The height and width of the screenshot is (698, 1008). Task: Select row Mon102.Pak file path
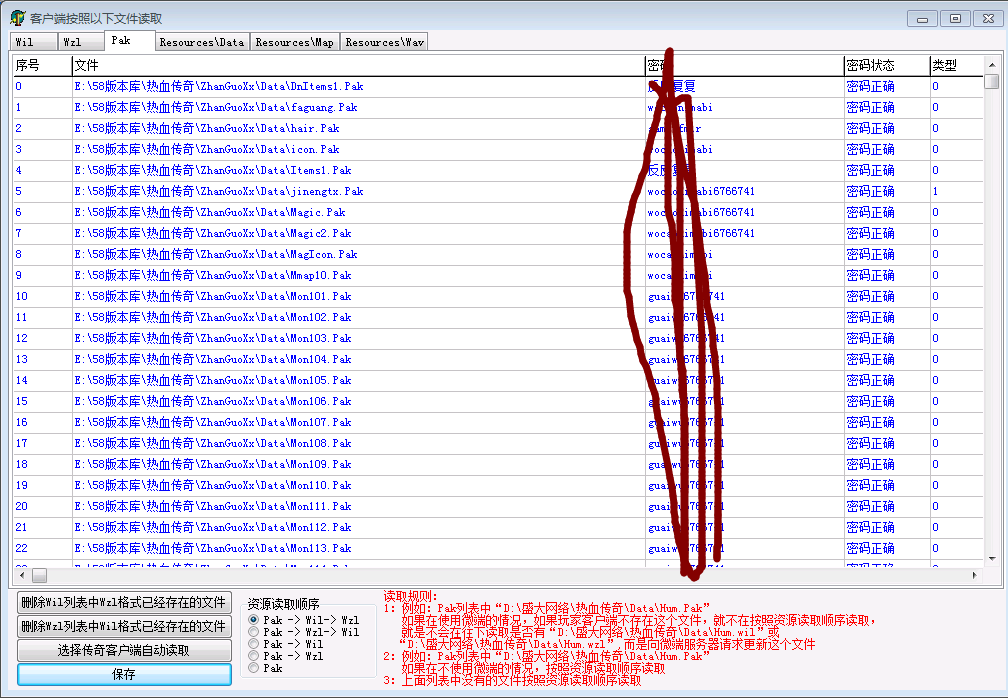pyautogui.click(x=213, y=318)
